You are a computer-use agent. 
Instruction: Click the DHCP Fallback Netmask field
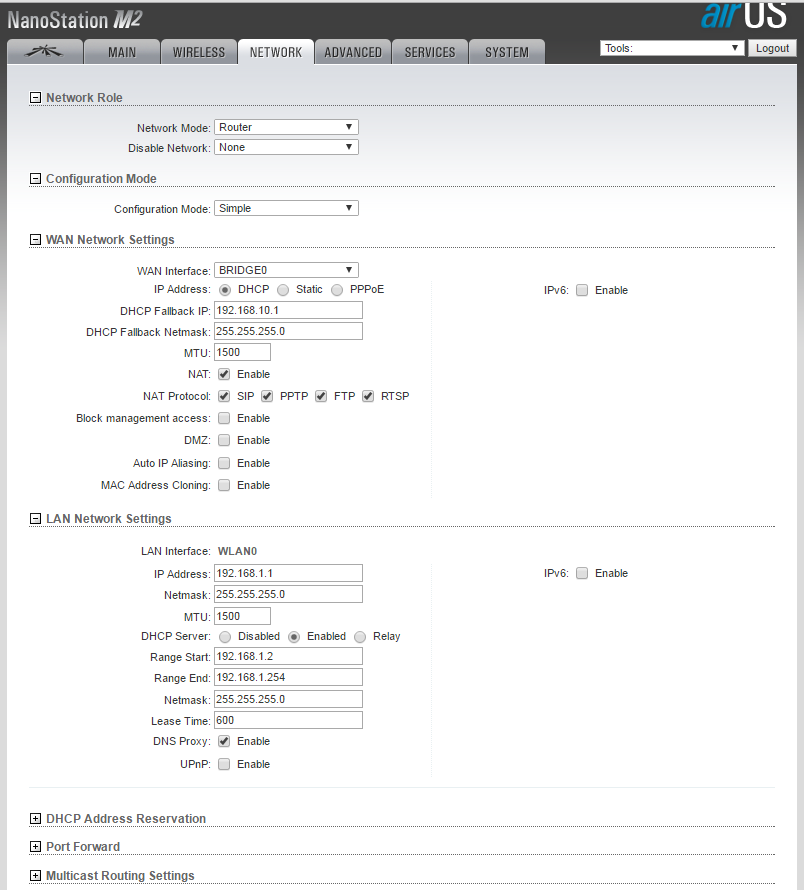coord(288,331)
